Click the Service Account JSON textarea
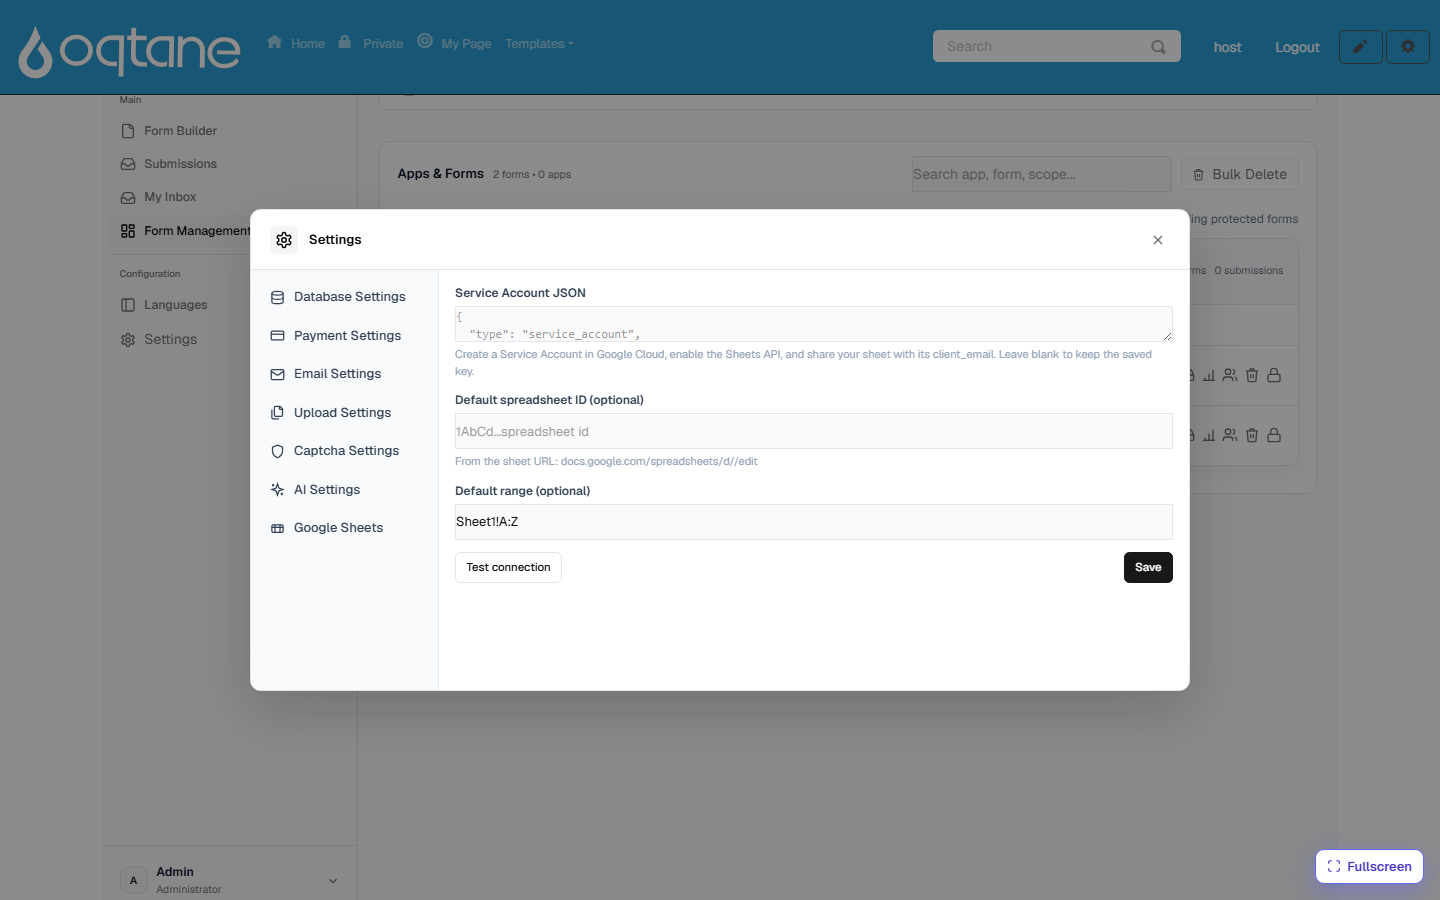The image size is (1440, 900). [x=813, y=324]
